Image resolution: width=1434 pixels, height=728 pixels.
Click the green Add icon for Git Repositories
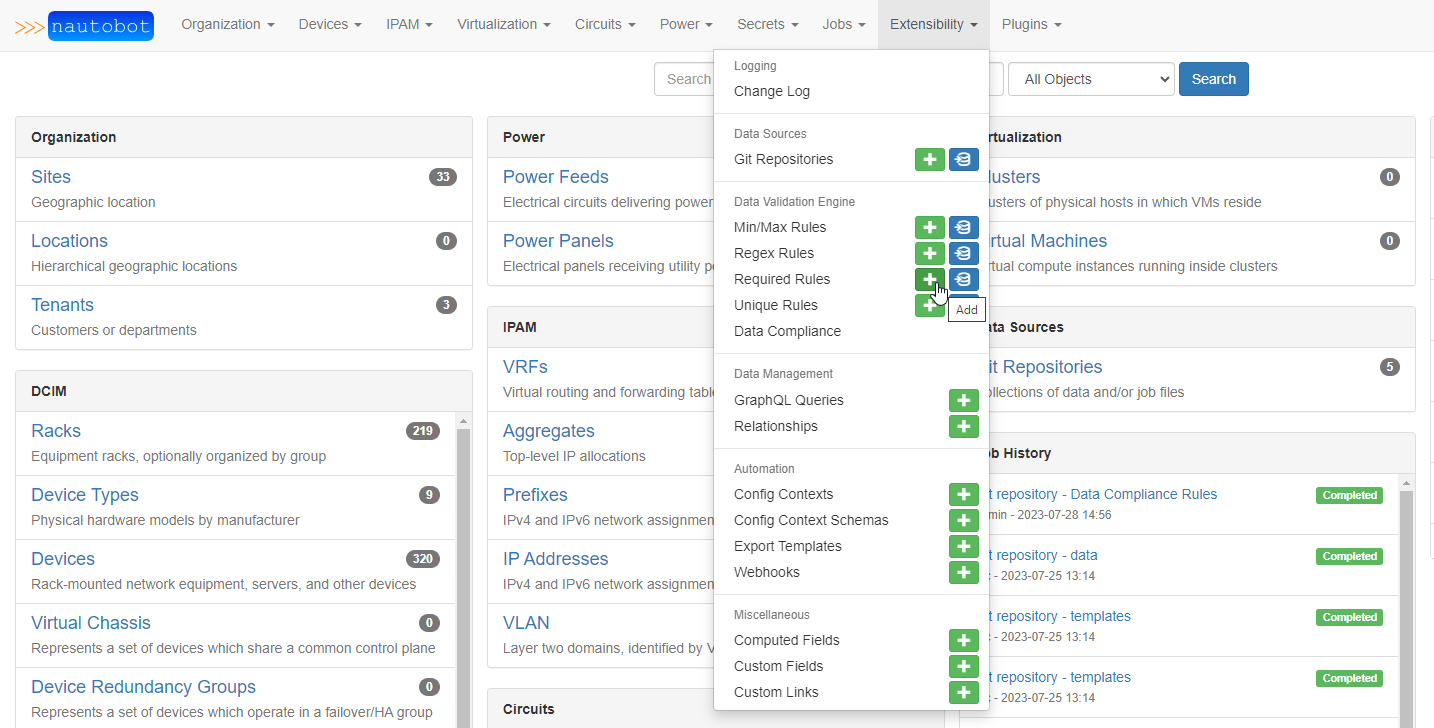(x=929, y=159)
